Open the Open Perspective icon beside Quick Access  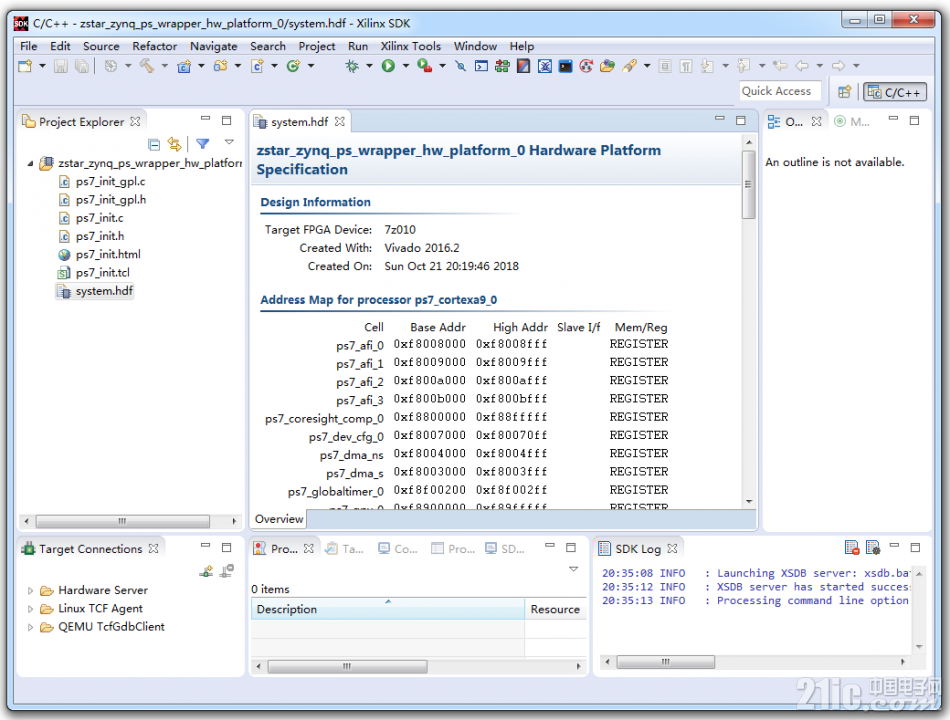845,92
